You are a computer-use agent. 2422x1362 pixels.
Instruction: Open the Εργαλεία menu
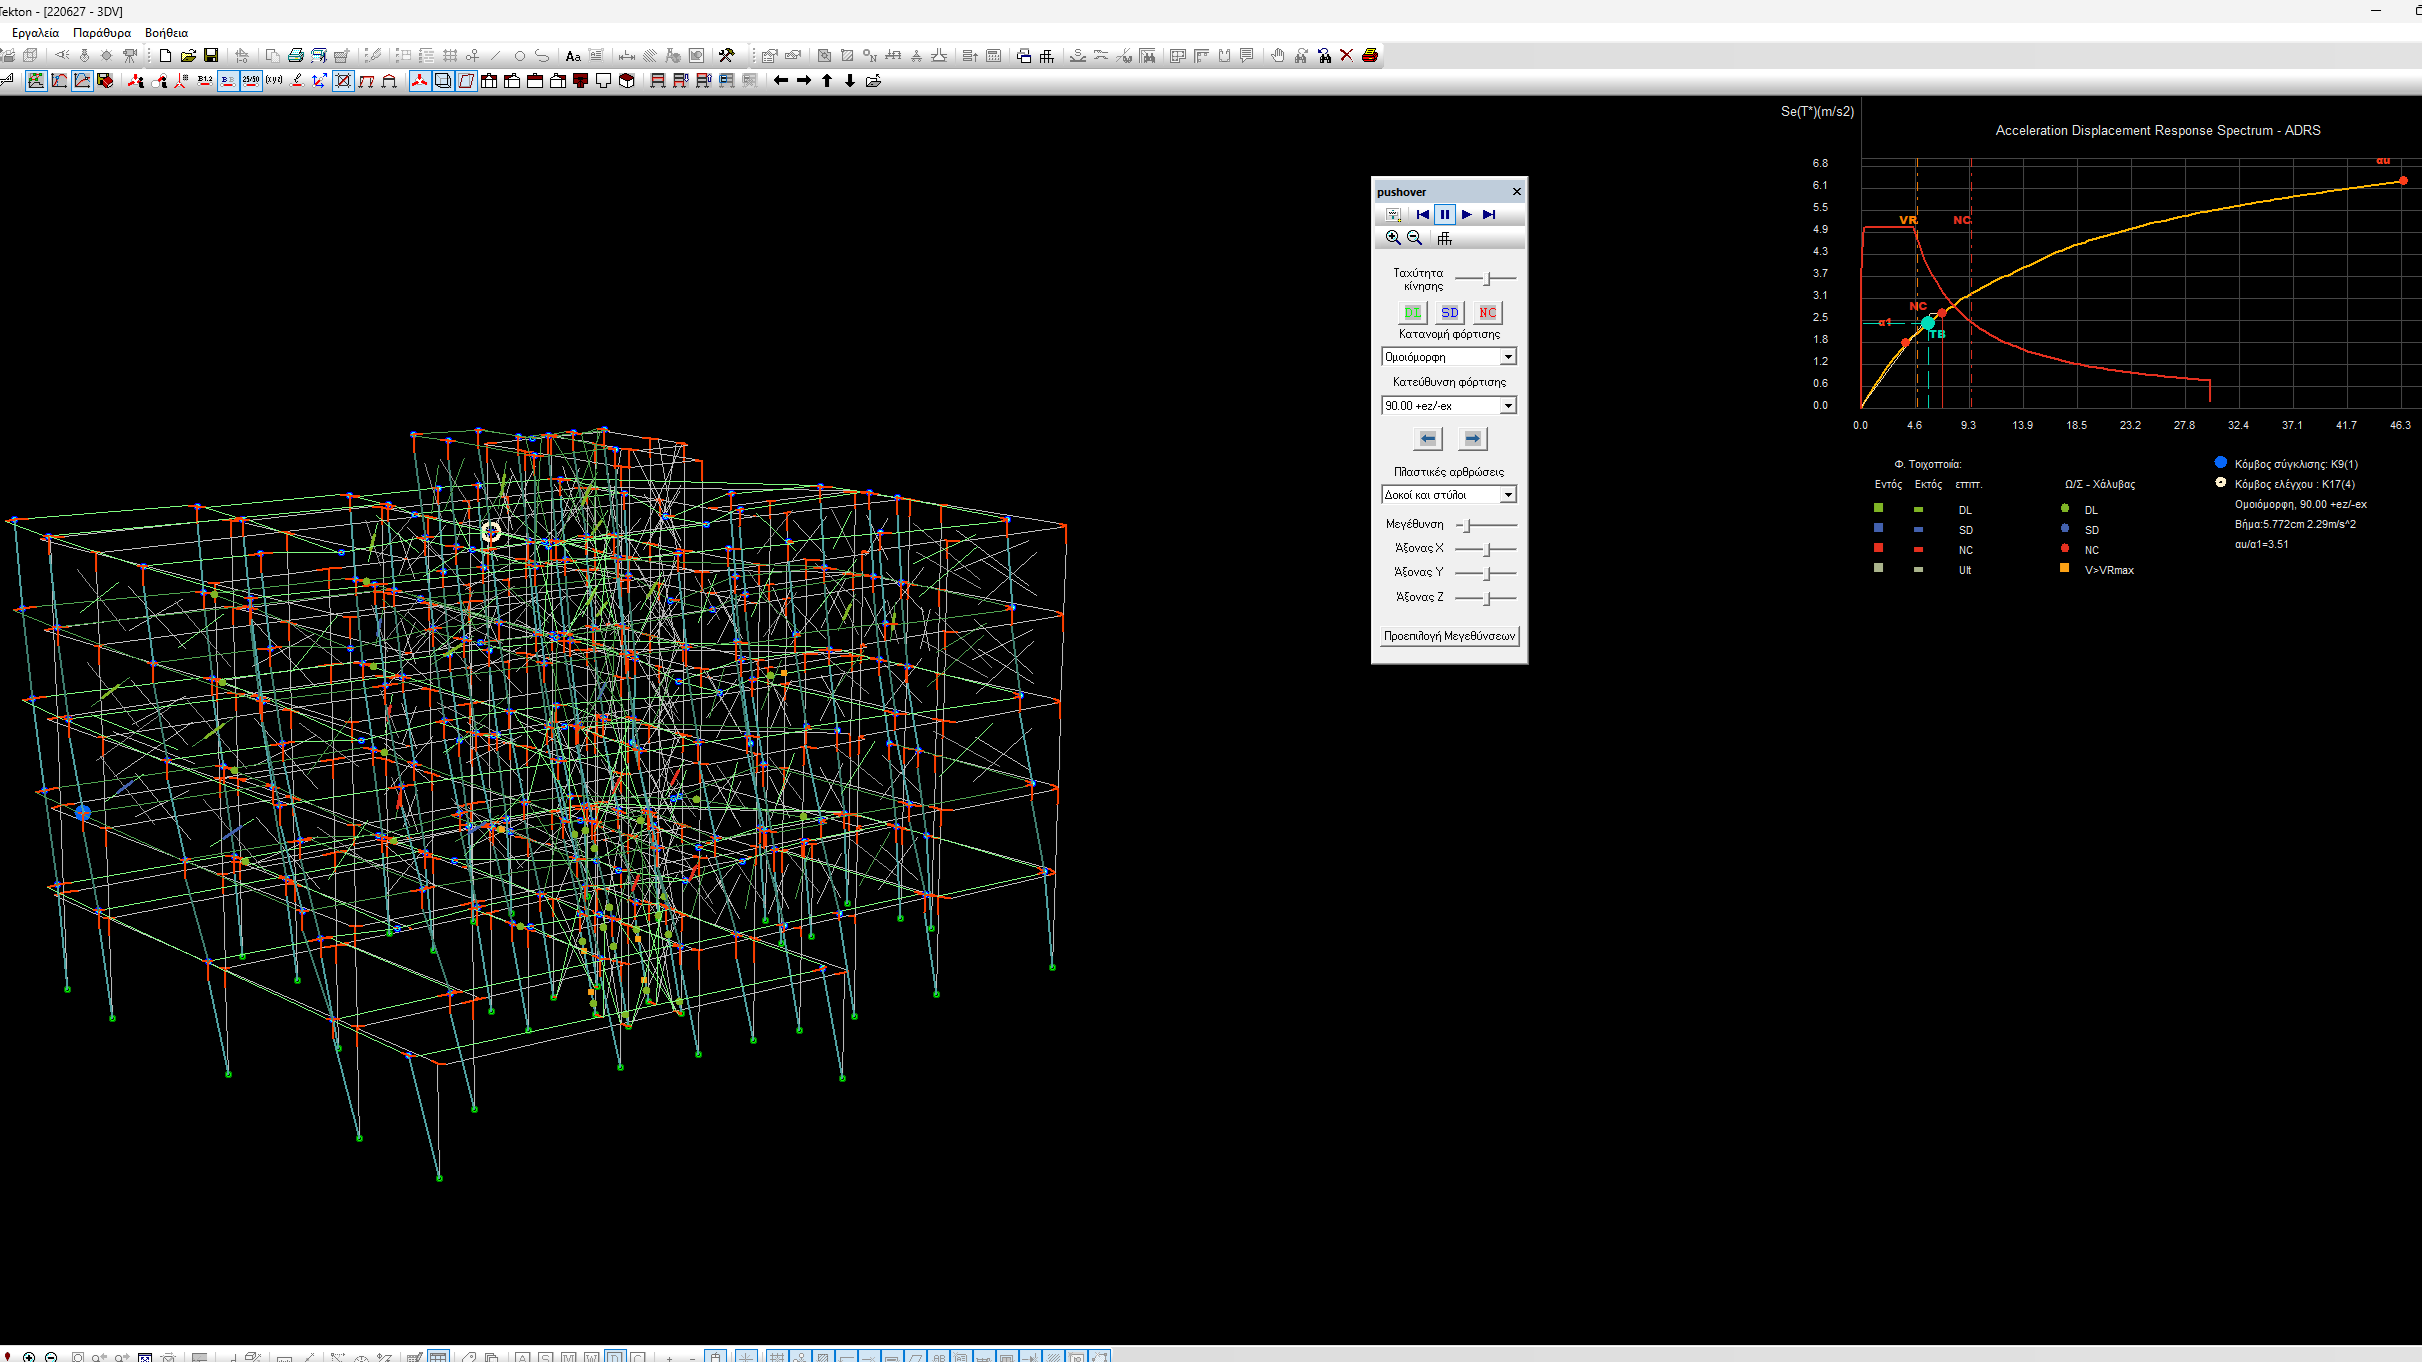pos(35,33)
